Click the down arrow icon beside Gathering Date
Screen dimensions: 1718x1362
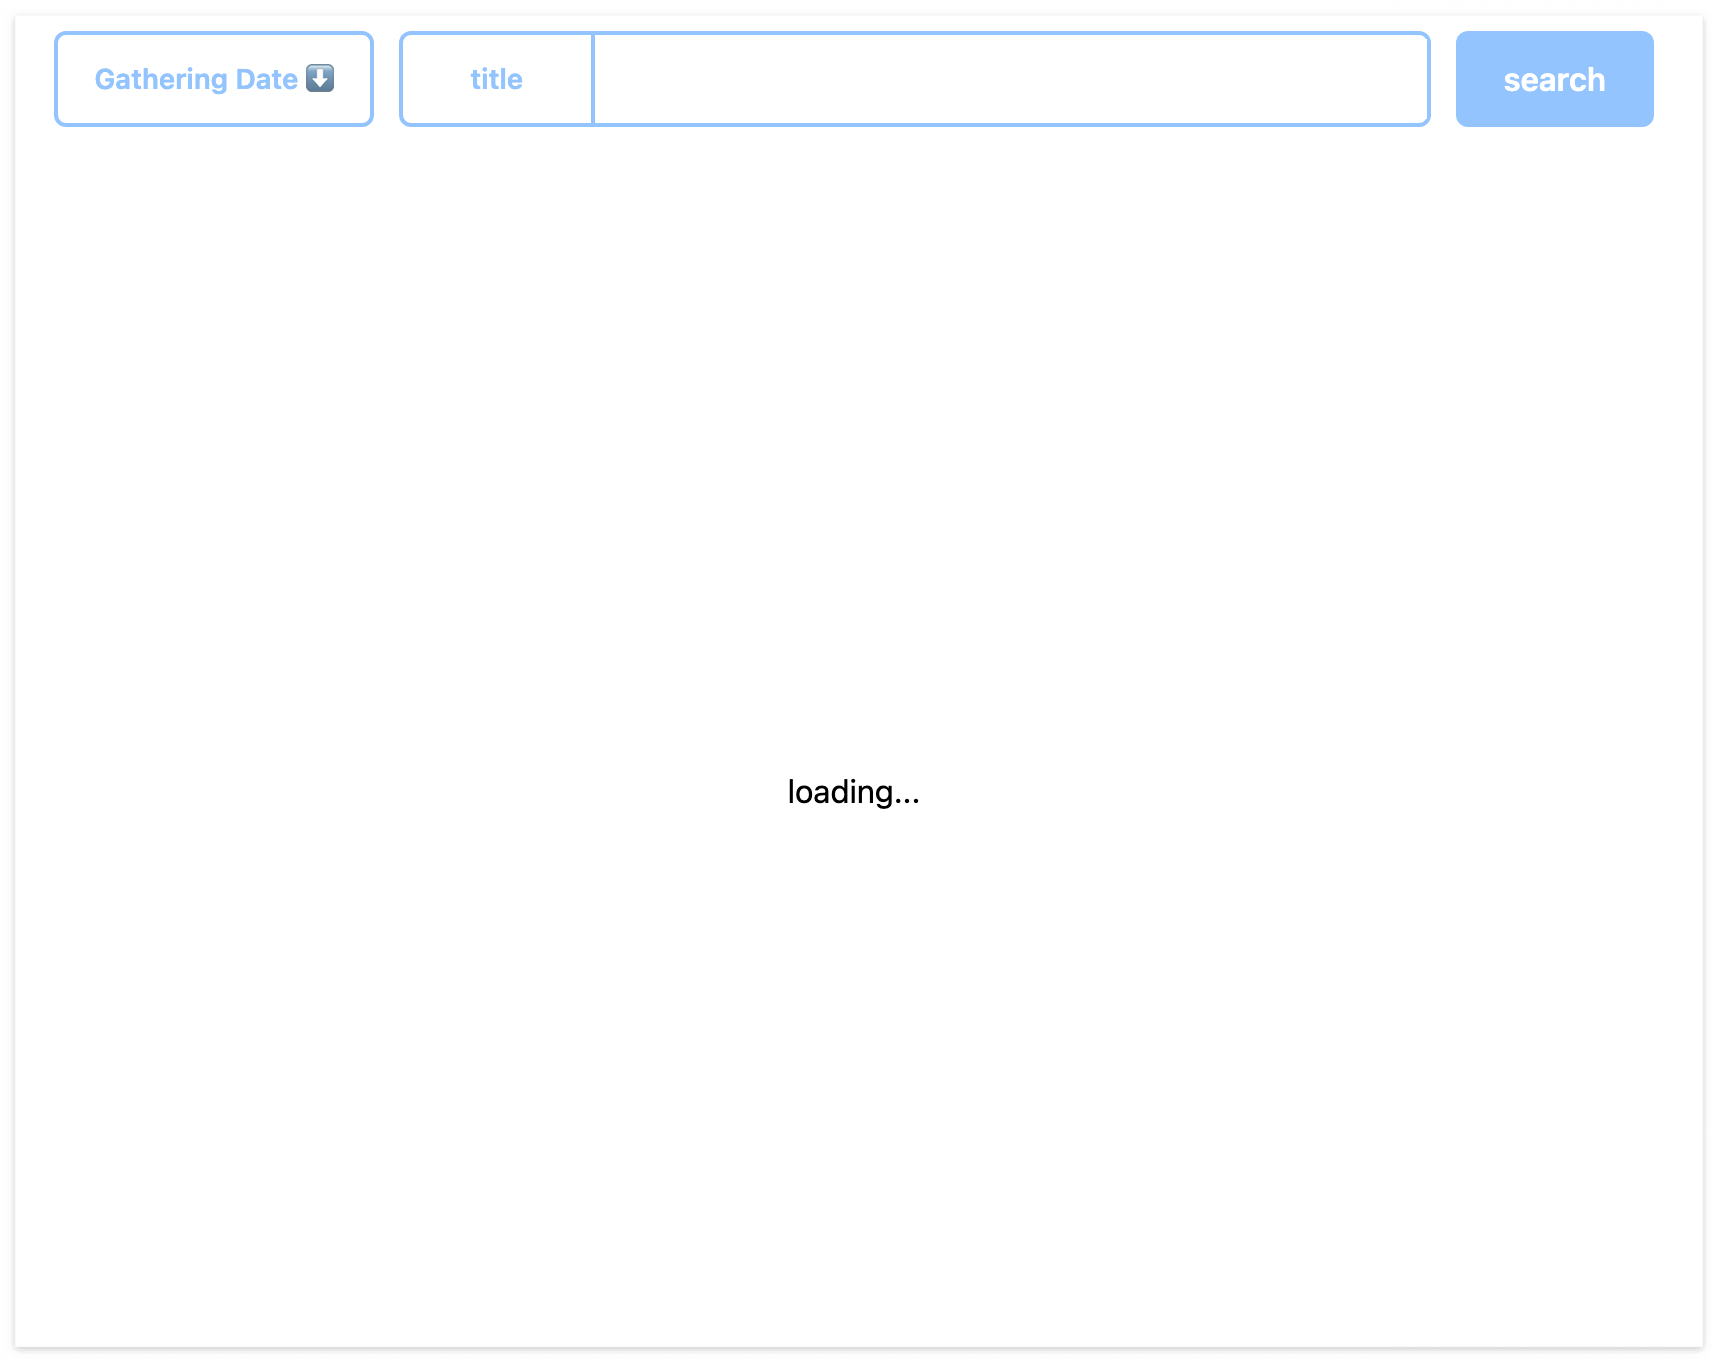[320, 78]
